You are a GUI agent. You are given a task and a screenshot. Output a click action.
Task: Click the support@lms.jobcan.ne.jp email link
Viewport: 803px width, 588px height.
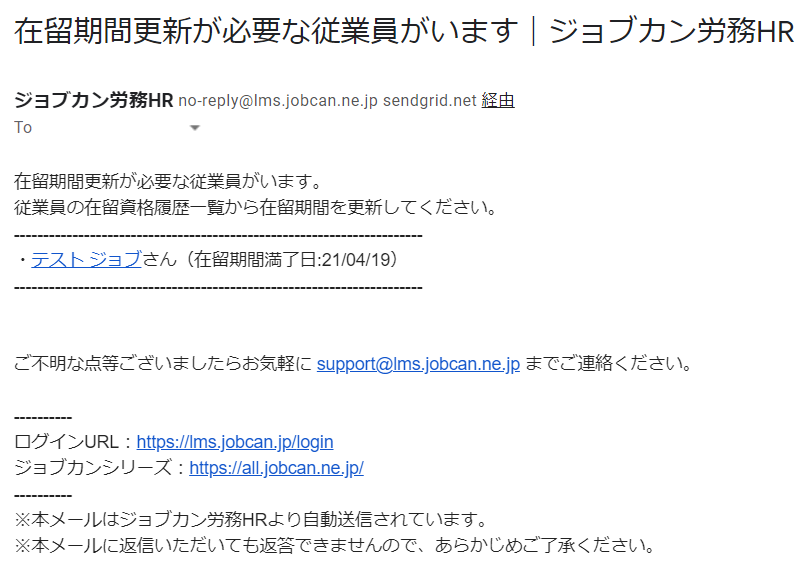pos(418,364)
